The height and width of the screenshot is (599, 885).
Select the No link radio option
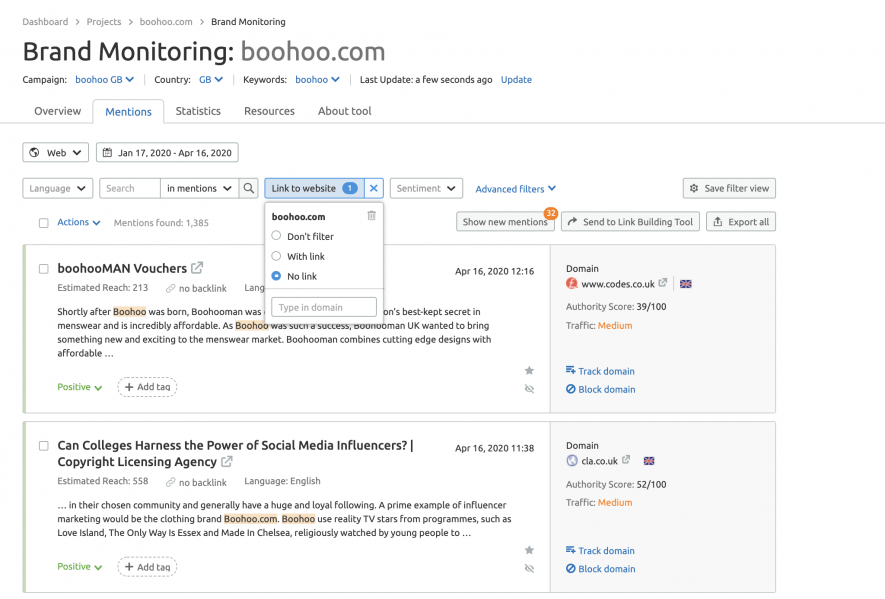pyautogui.click(x=276, y=276)
